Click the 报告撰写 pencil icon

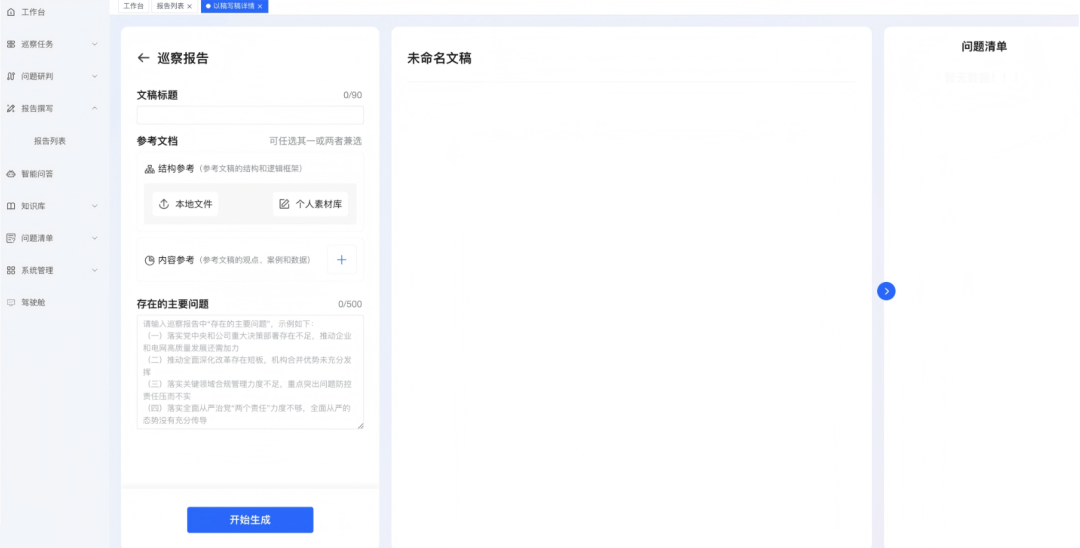[x=11, y=109]
